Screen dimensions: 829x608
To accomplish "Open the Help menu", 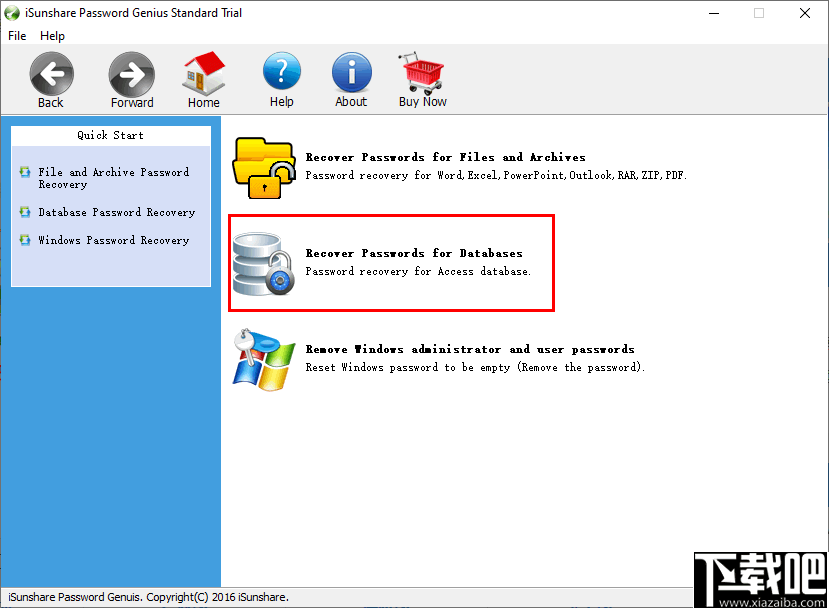I will tap(52, 35).
